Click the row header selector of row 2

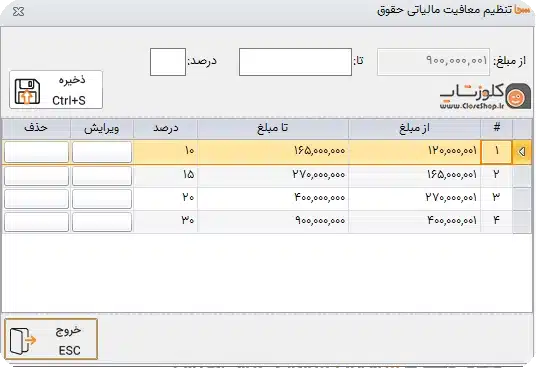(x=522, y=176)
